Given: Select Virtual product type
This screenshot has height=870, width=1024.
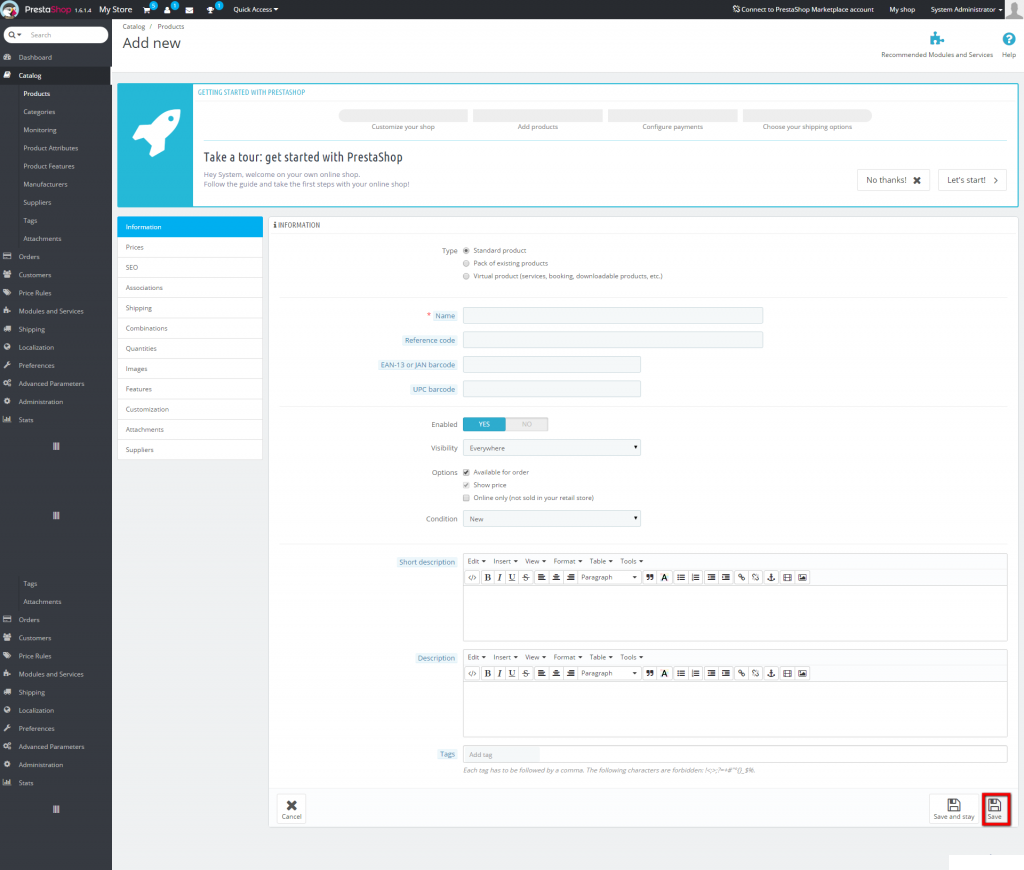Looking at the screenshot, I should 466,276.
